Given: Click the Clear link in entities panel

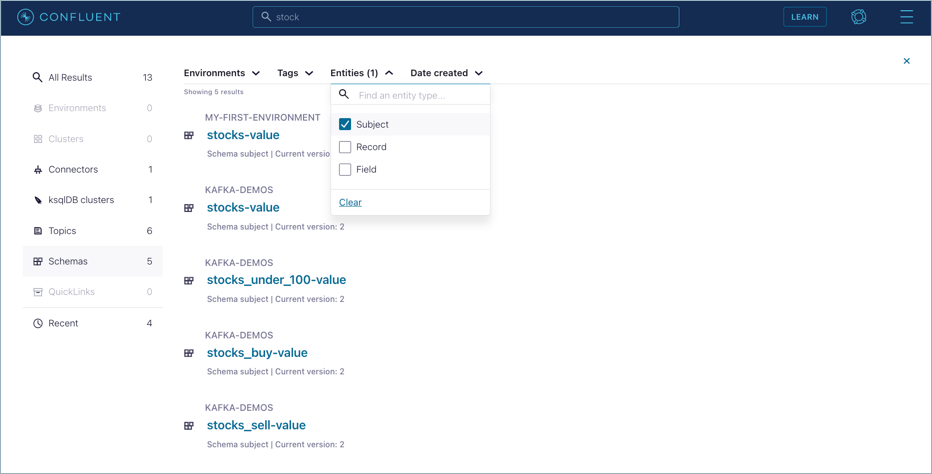Looking at the screenshot, I should point(350,202).
